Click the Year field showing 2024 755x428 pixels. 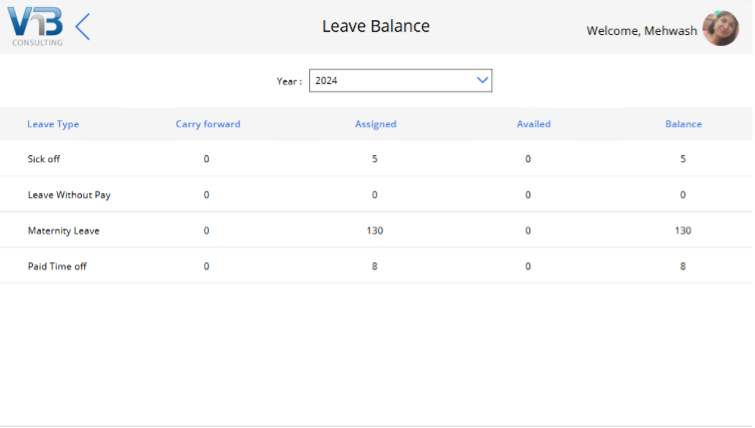pos(400,80)
